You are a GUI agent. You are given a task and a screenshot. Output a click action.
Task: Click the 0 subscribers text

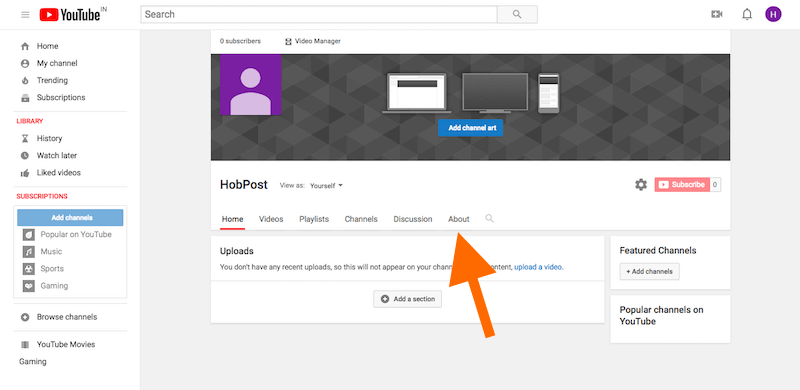(x=240, y=41)
